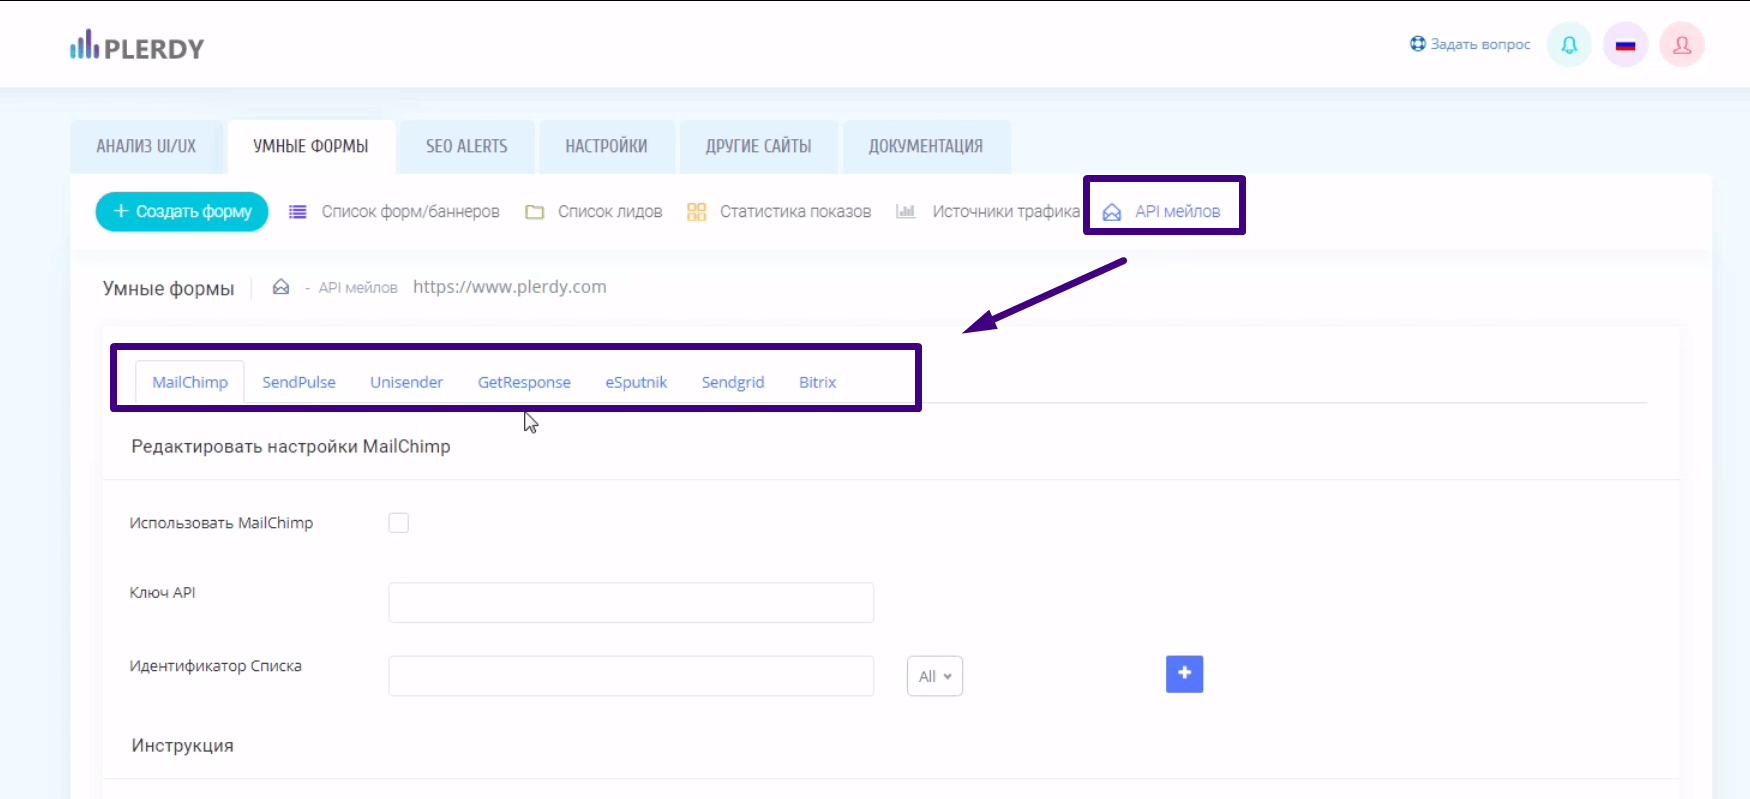Click the chart icon of Источники трафика

[905, 212]
